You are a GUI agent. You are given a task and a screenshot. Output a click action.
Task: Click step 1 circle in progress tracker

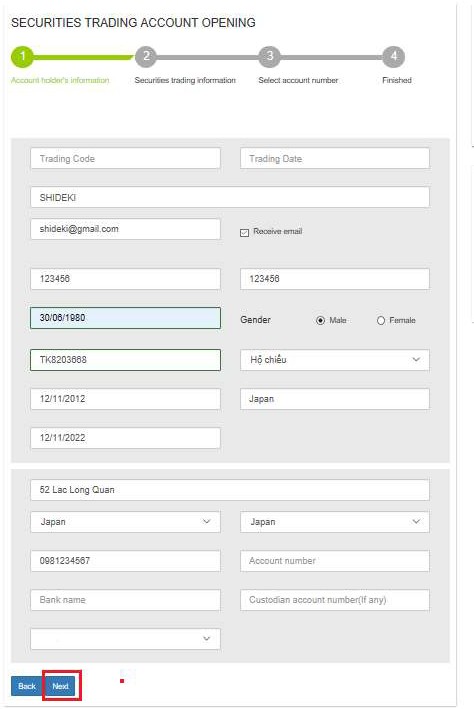[22, 57]
